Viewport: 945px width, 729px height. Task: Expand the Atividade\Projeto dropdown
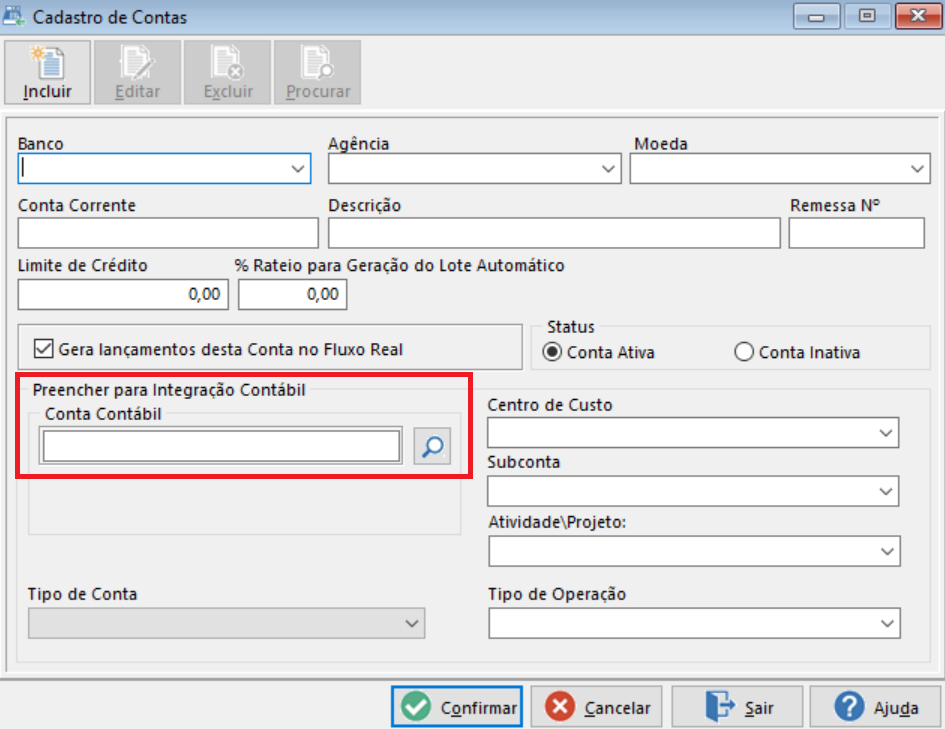[887, 551]
